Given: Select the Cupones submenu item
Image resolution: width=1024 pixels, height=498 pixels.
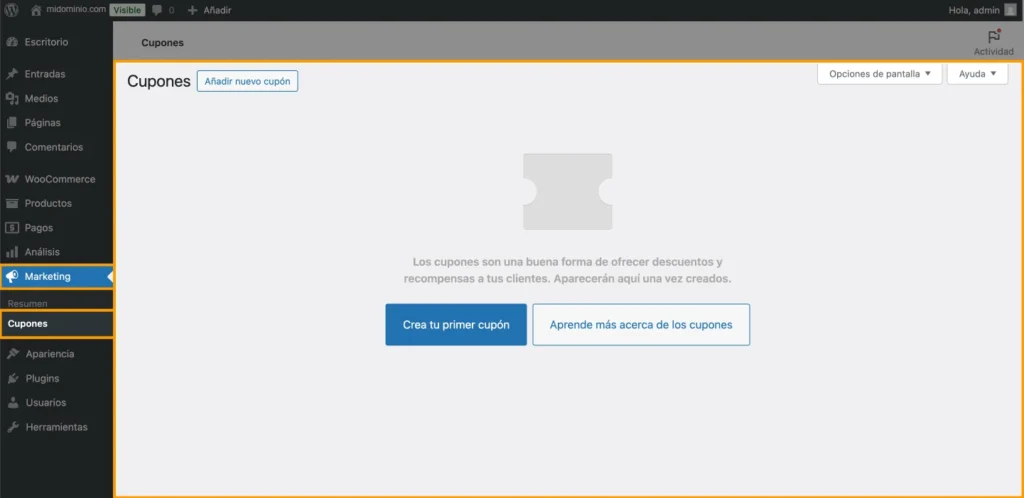Looking at the screenshot, I should (x=56, y=324).
